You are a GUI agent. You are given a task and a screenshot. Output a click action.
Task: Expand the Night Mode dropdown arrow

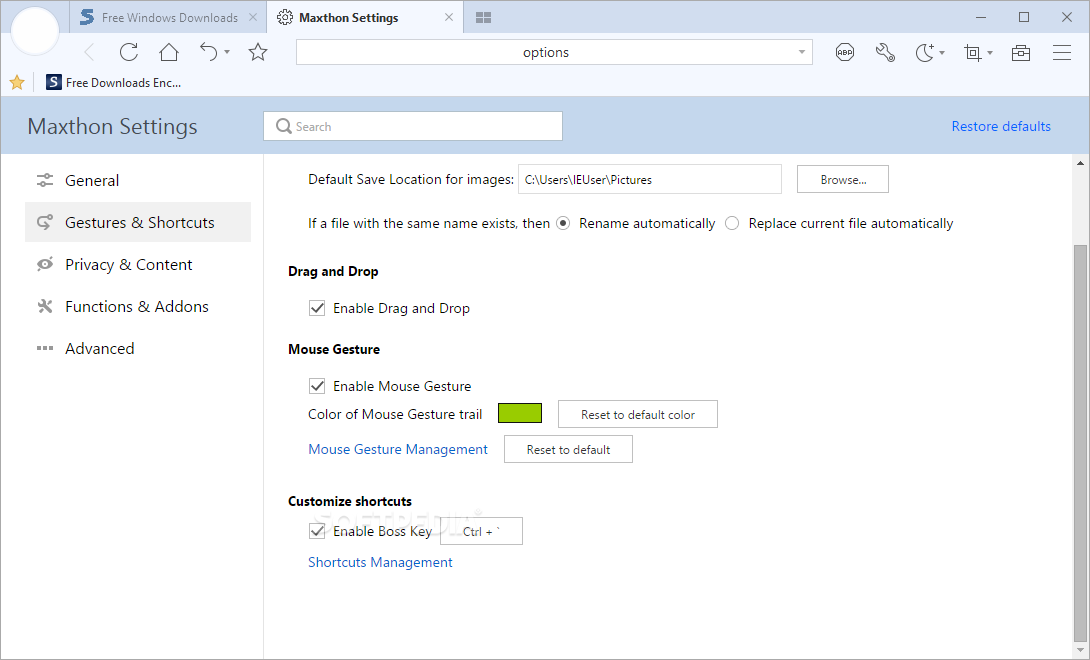942,53
